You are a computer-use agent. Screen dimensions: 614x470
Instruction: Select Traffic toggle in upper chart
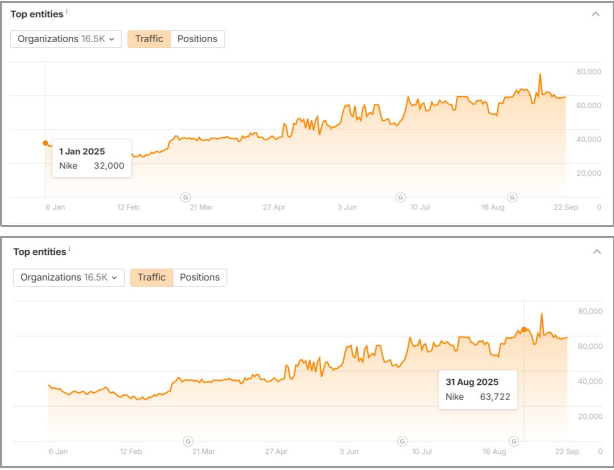pyautogui.click(x=149, y=39)
